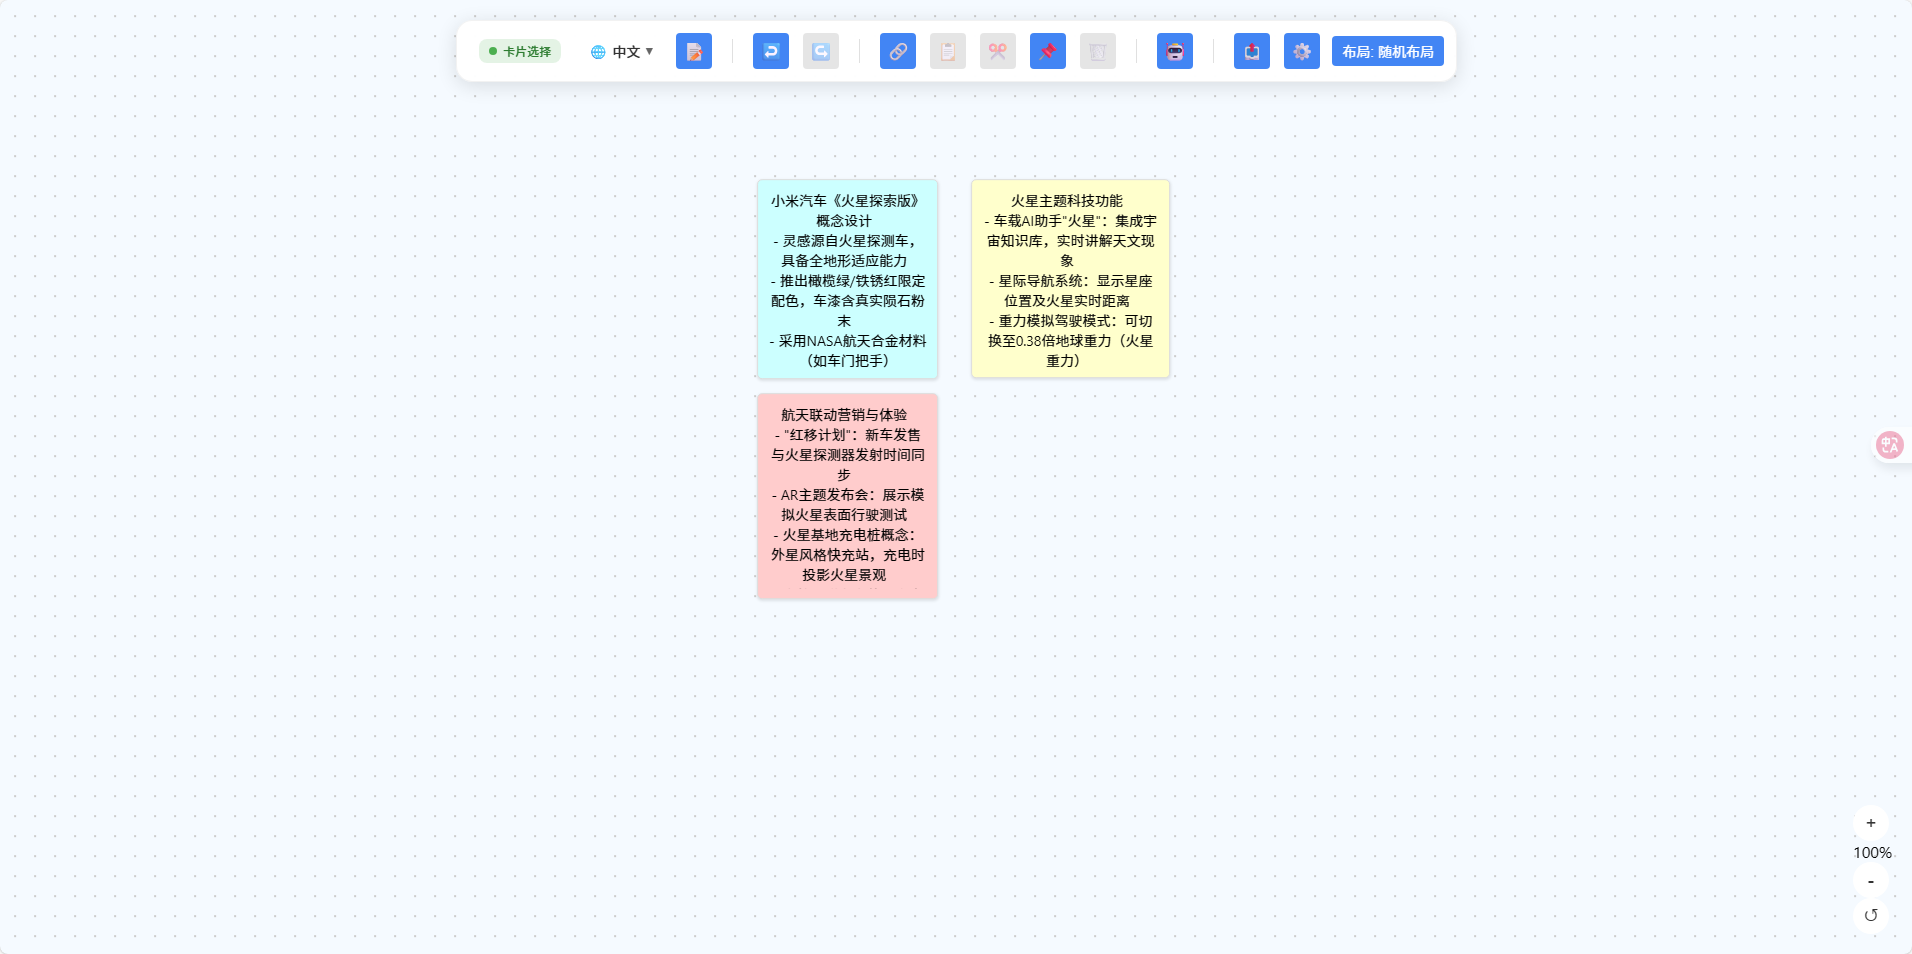Select the cyan 小米汽车《火星探索版》概念设计 card

(x=847, y=279)
